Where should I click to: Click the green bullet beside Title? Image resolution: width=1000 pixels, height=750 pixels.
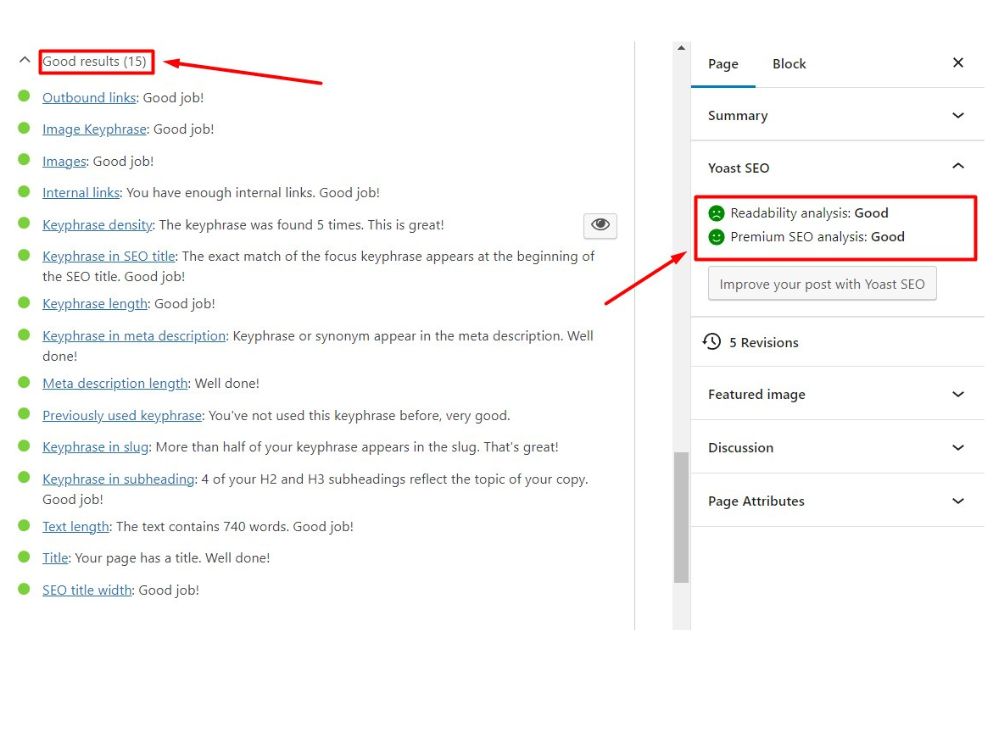[24, 556]
